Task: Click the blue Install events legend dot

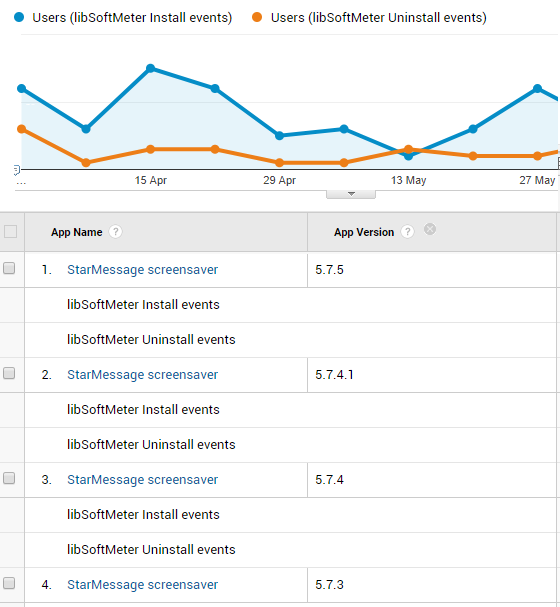Action: [19, 17]
